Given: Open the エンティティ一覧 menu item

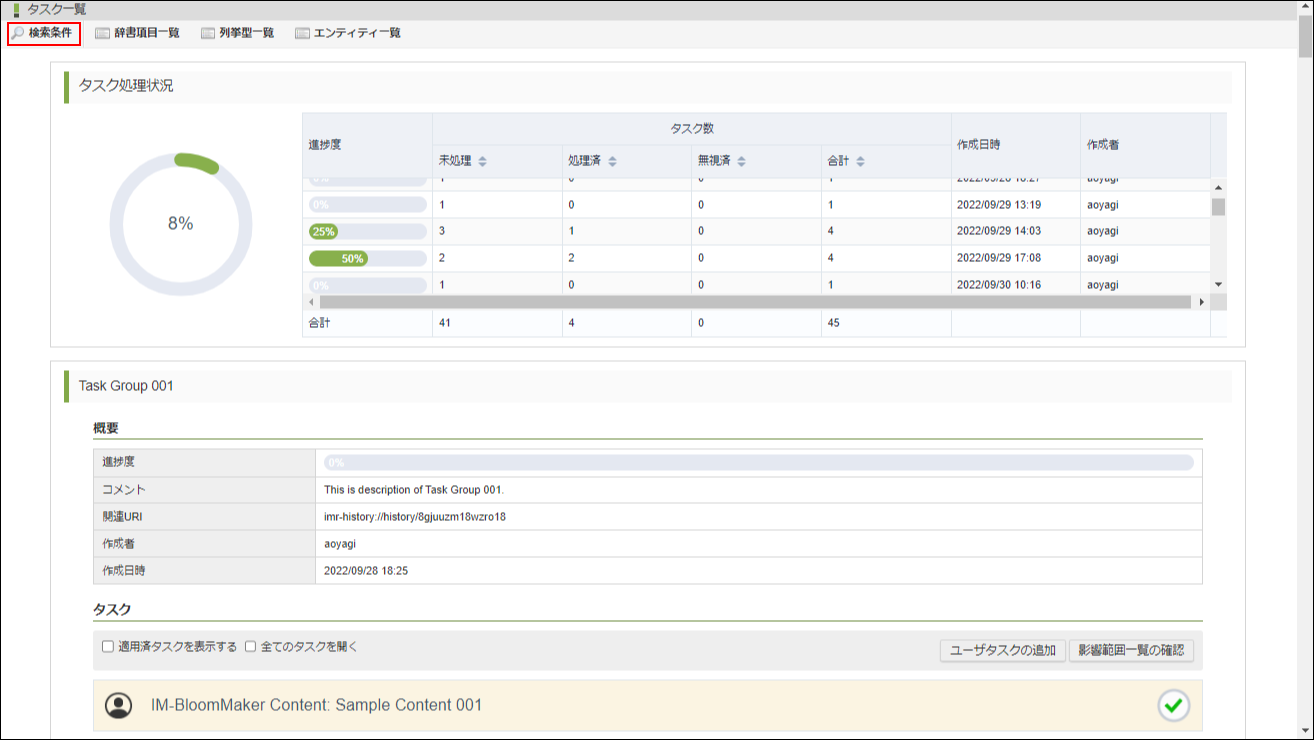Looking at the screenshot, I should [x=357, y=33].
